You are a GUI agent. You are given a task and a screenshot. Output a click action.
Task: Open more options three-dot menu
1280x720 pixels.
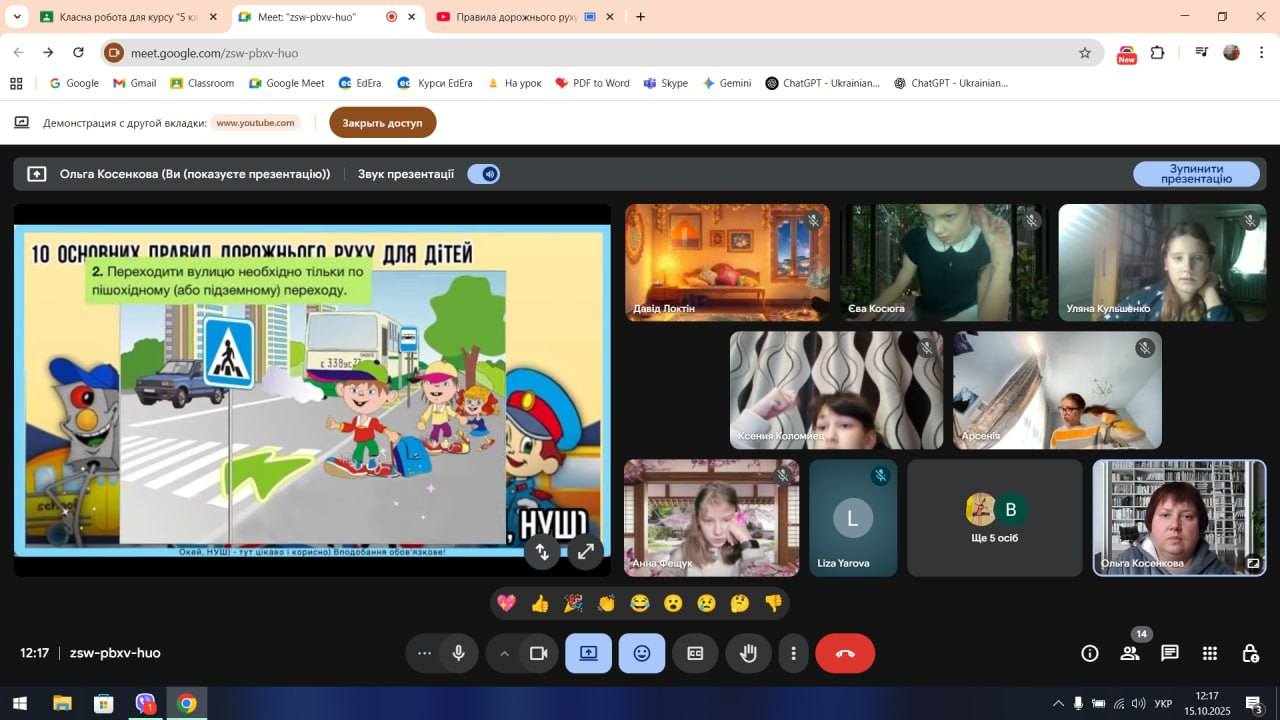click(793, 654)
